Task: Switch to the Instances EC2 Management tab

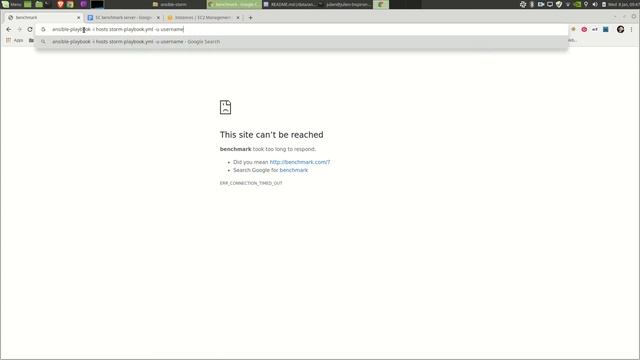Action: 203,18
